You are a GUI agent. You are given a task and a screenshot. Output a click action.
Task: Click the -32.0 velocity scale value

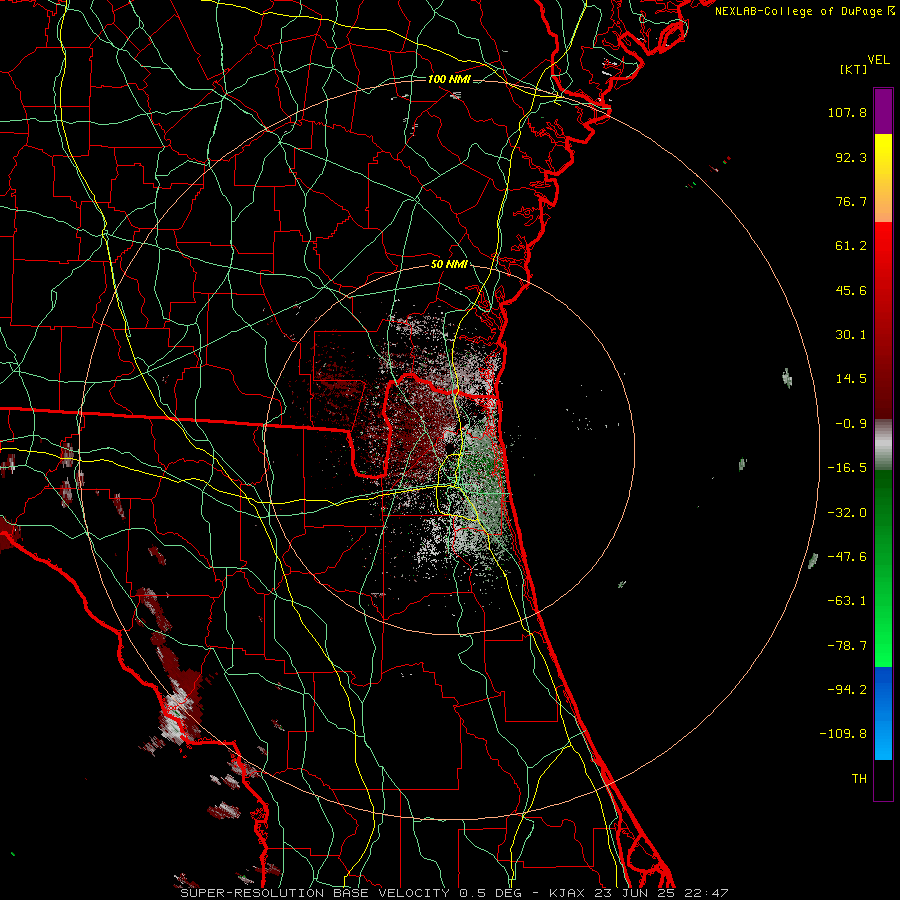pos(847,513)
